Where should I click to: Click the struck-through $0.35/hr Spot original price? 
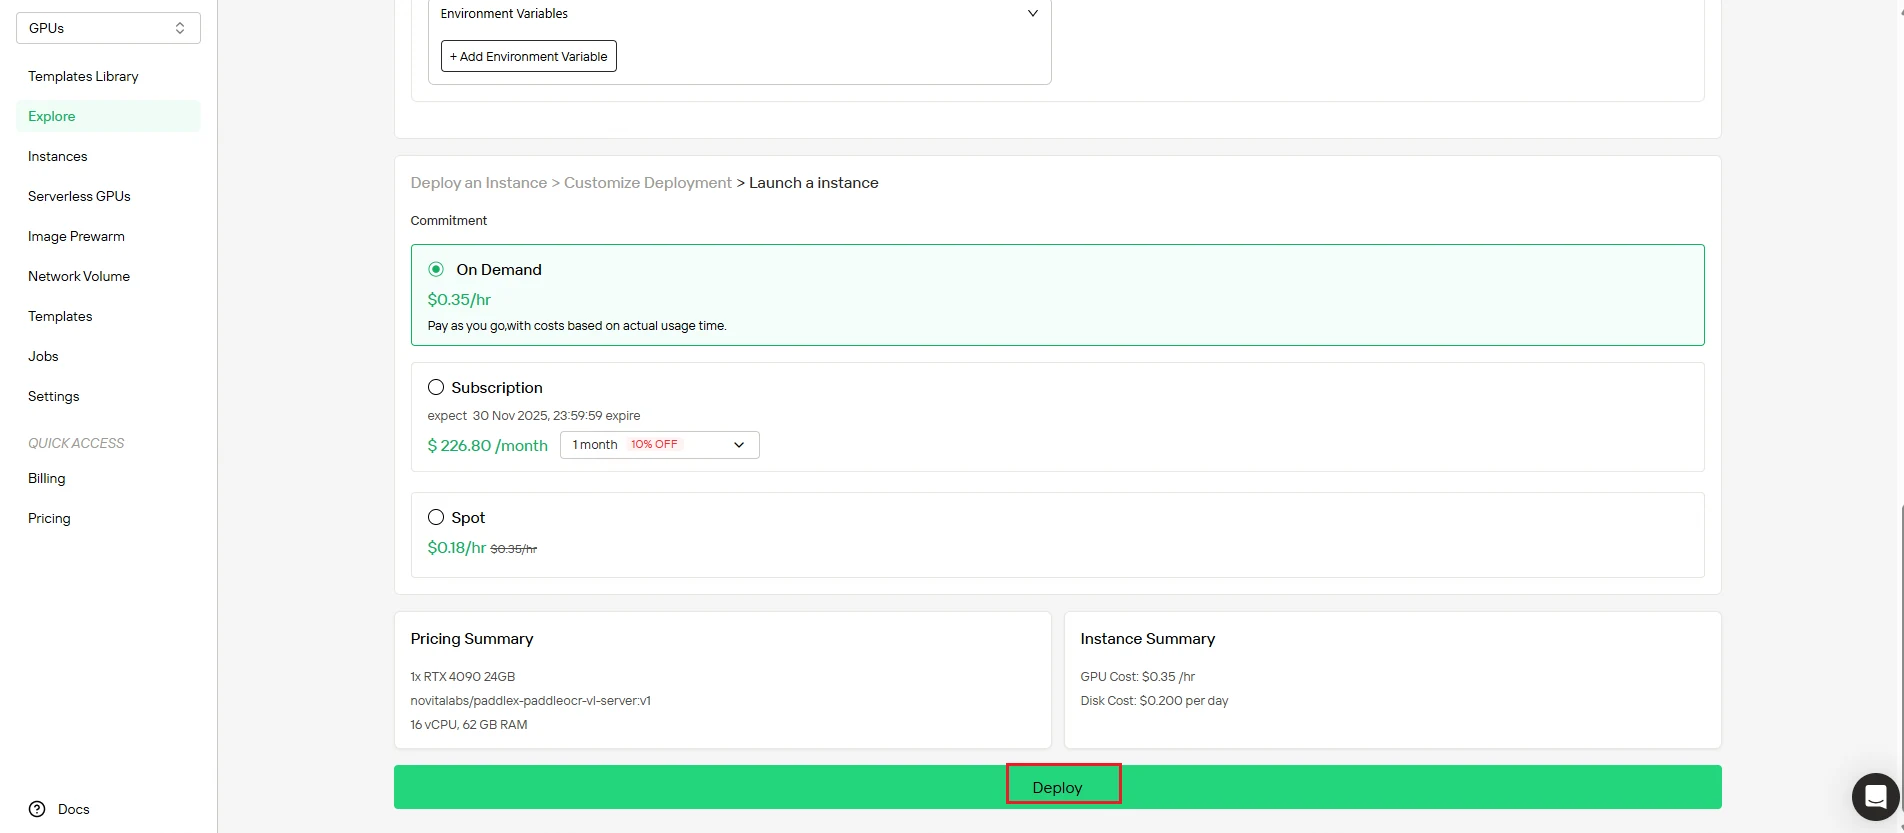click(513, 549)
